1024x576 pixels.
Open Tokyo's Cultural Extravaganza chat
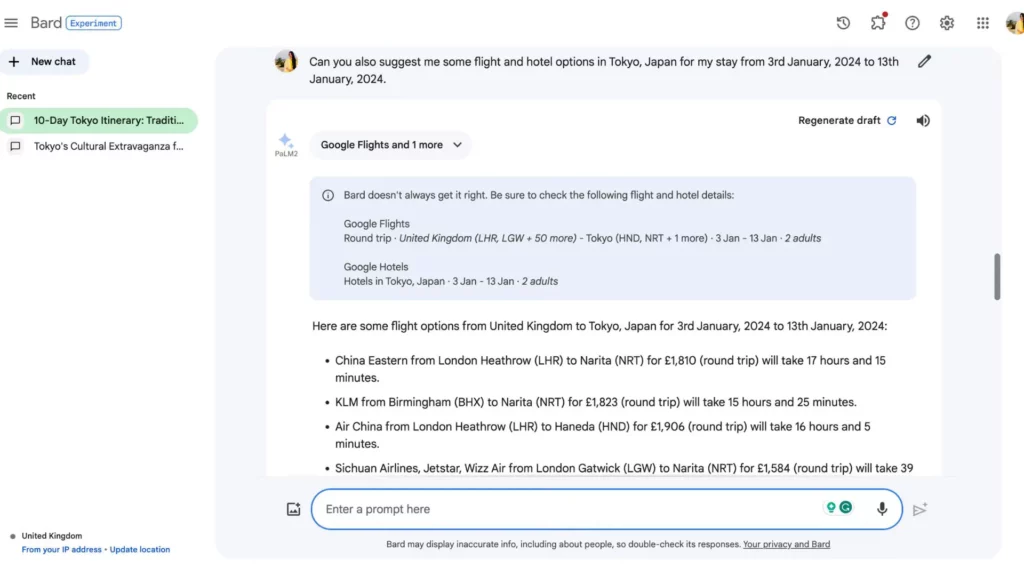coord(108,146)
